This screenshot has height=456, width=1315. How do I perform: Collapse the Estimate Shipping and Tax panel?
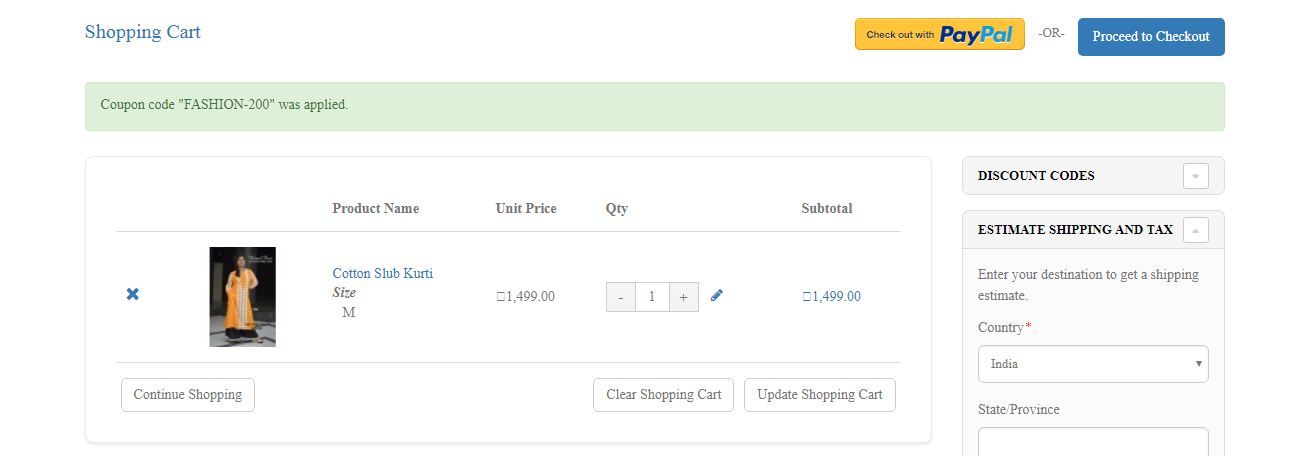(1195, 230)
